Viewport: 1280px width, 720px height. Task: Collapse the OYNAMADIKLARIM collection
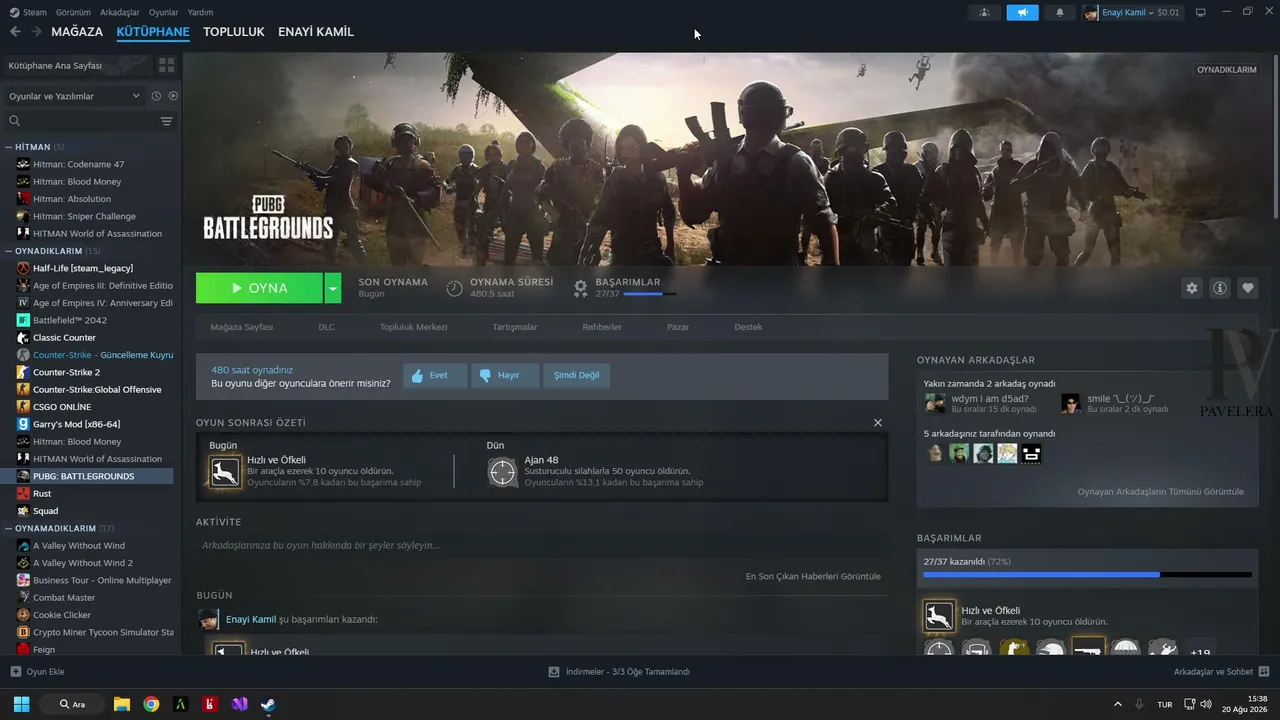pyautogui.click(x=8, y=528)
